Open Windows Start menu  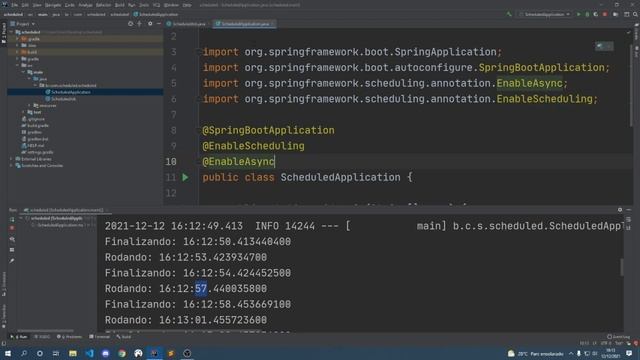tap(7, 353)
